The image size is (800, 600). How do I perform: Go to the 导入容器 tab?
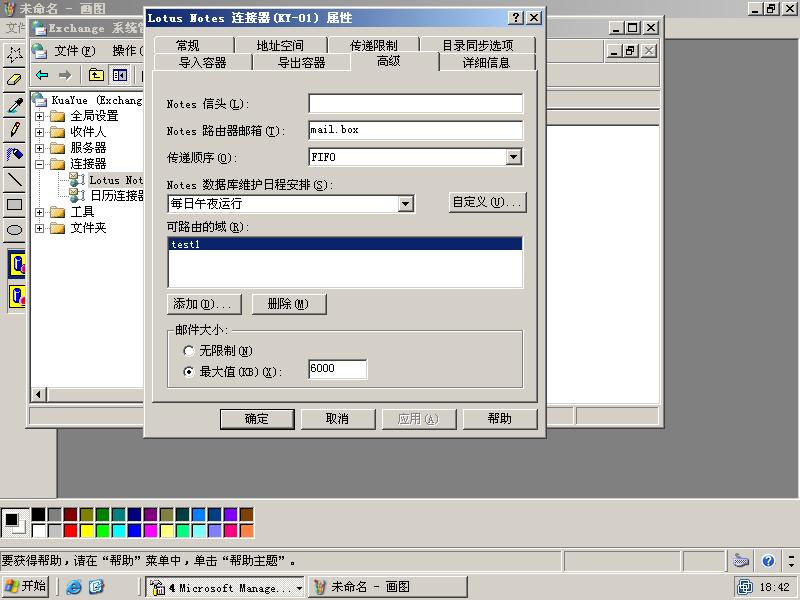tap(203, 62)
